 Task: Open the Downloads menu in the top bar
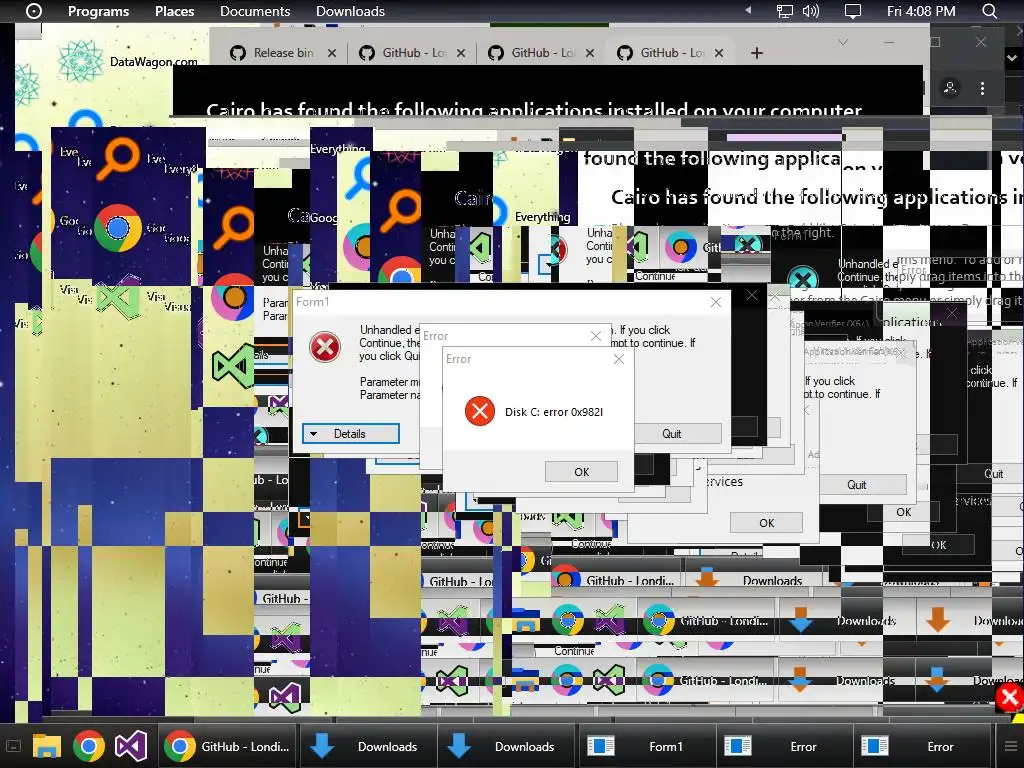(x=350, y=11)
